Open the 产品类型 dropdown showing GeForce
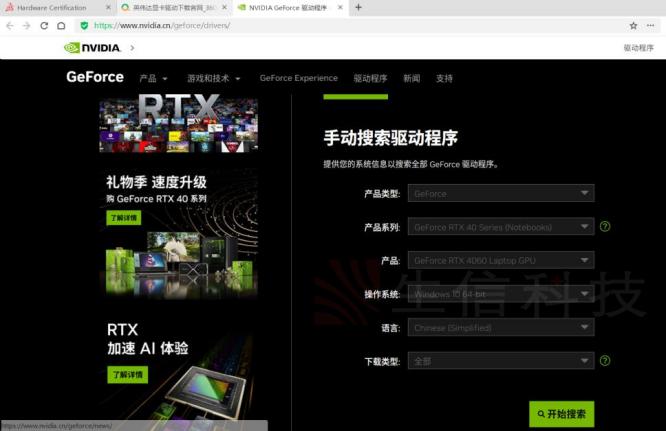The image size is (666, 431). [x=501, y=193]
